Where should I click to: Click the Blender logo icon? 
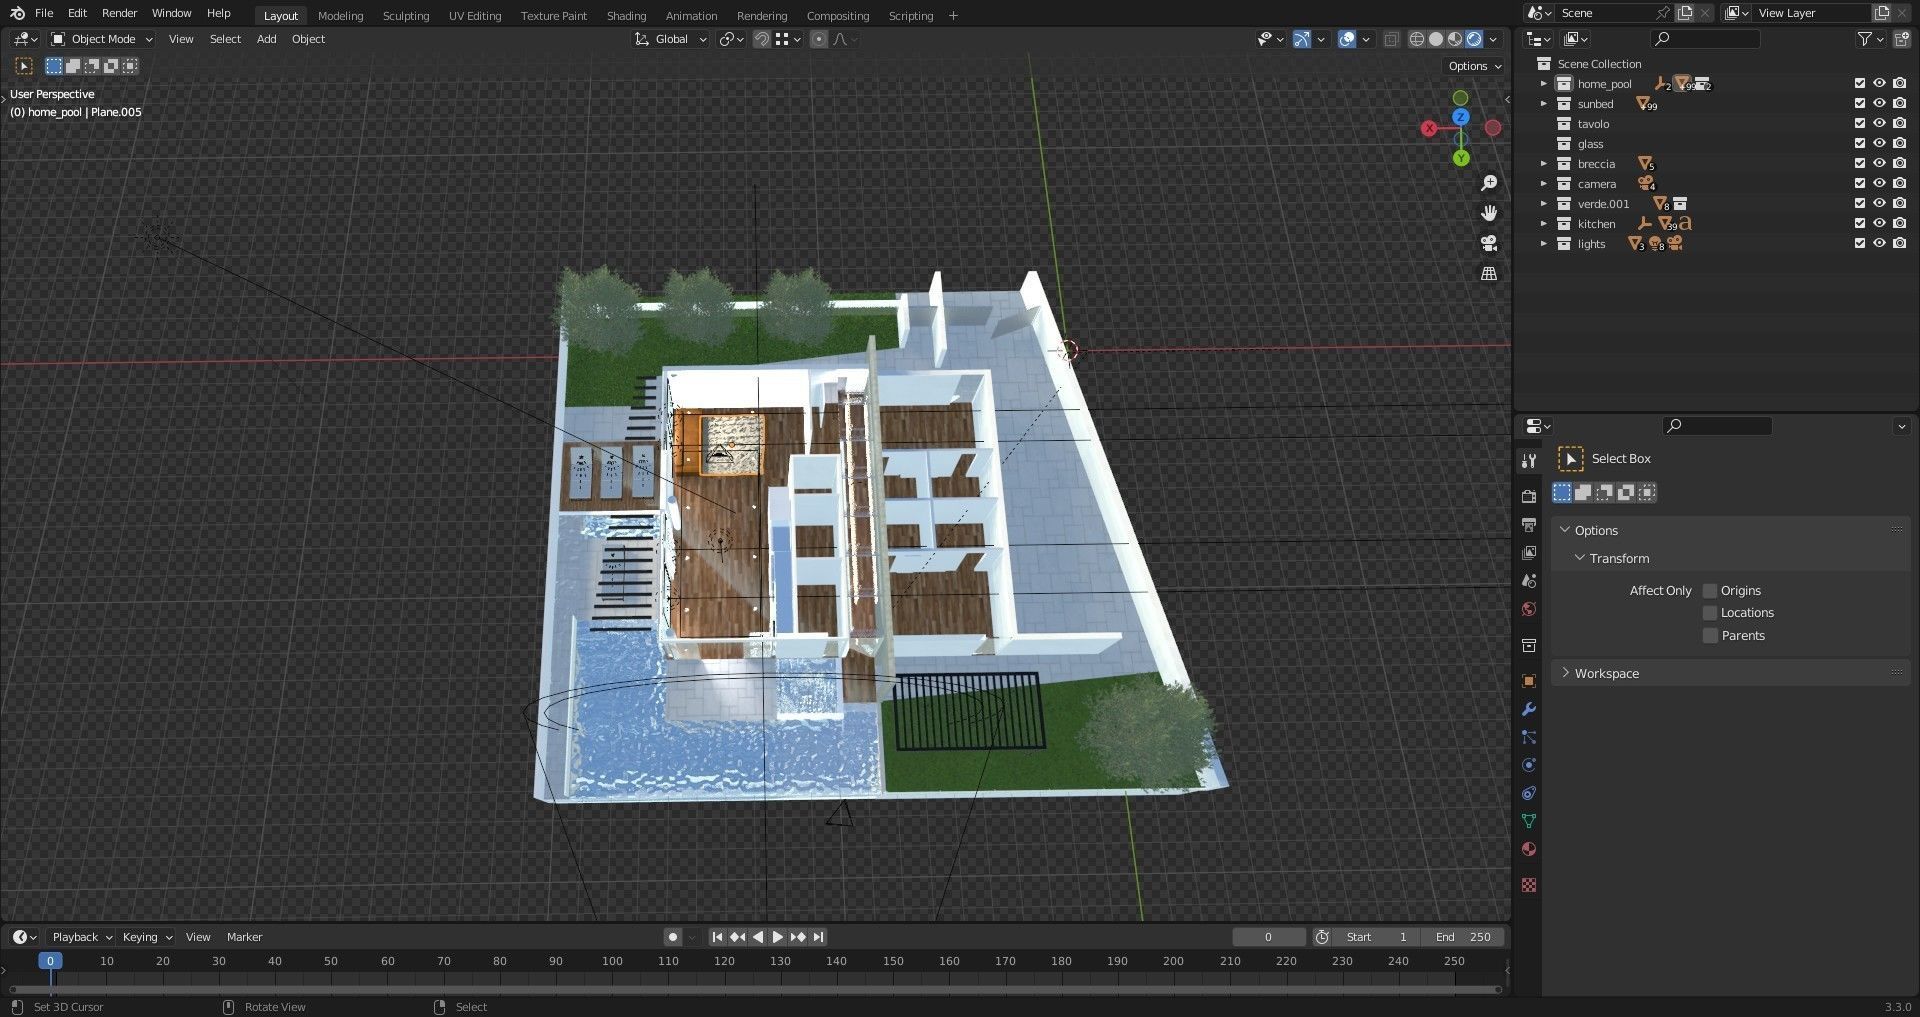[x=17, y=13]
